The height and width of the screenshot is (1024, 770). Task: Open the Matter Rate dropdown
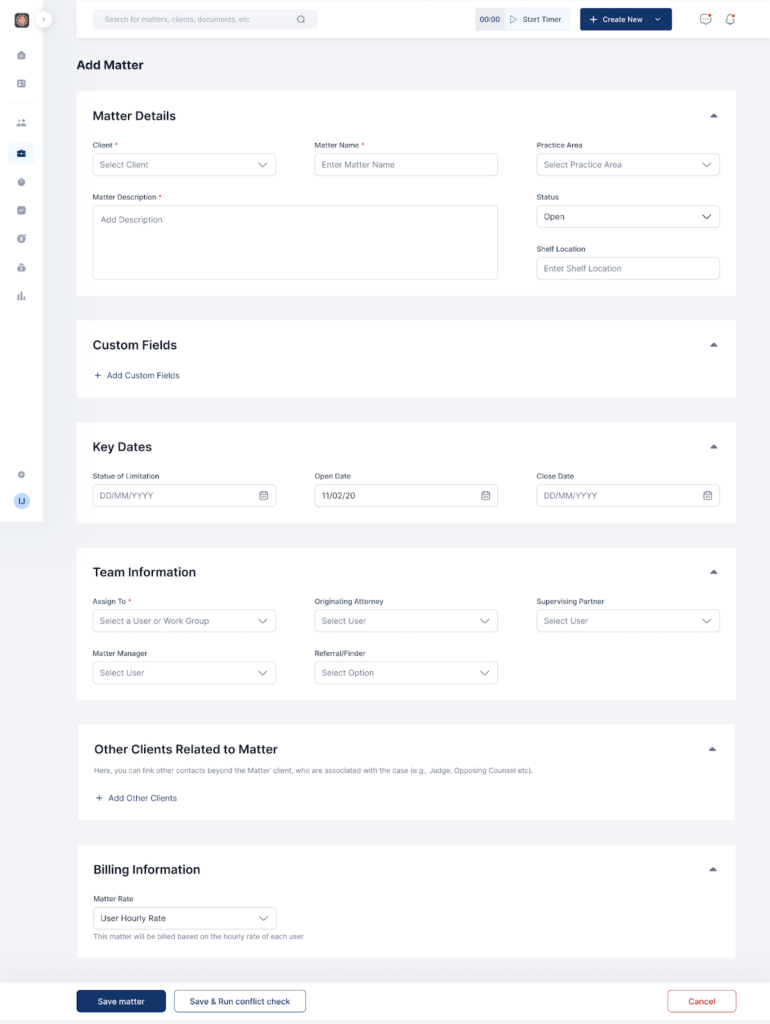pos(184,918)
